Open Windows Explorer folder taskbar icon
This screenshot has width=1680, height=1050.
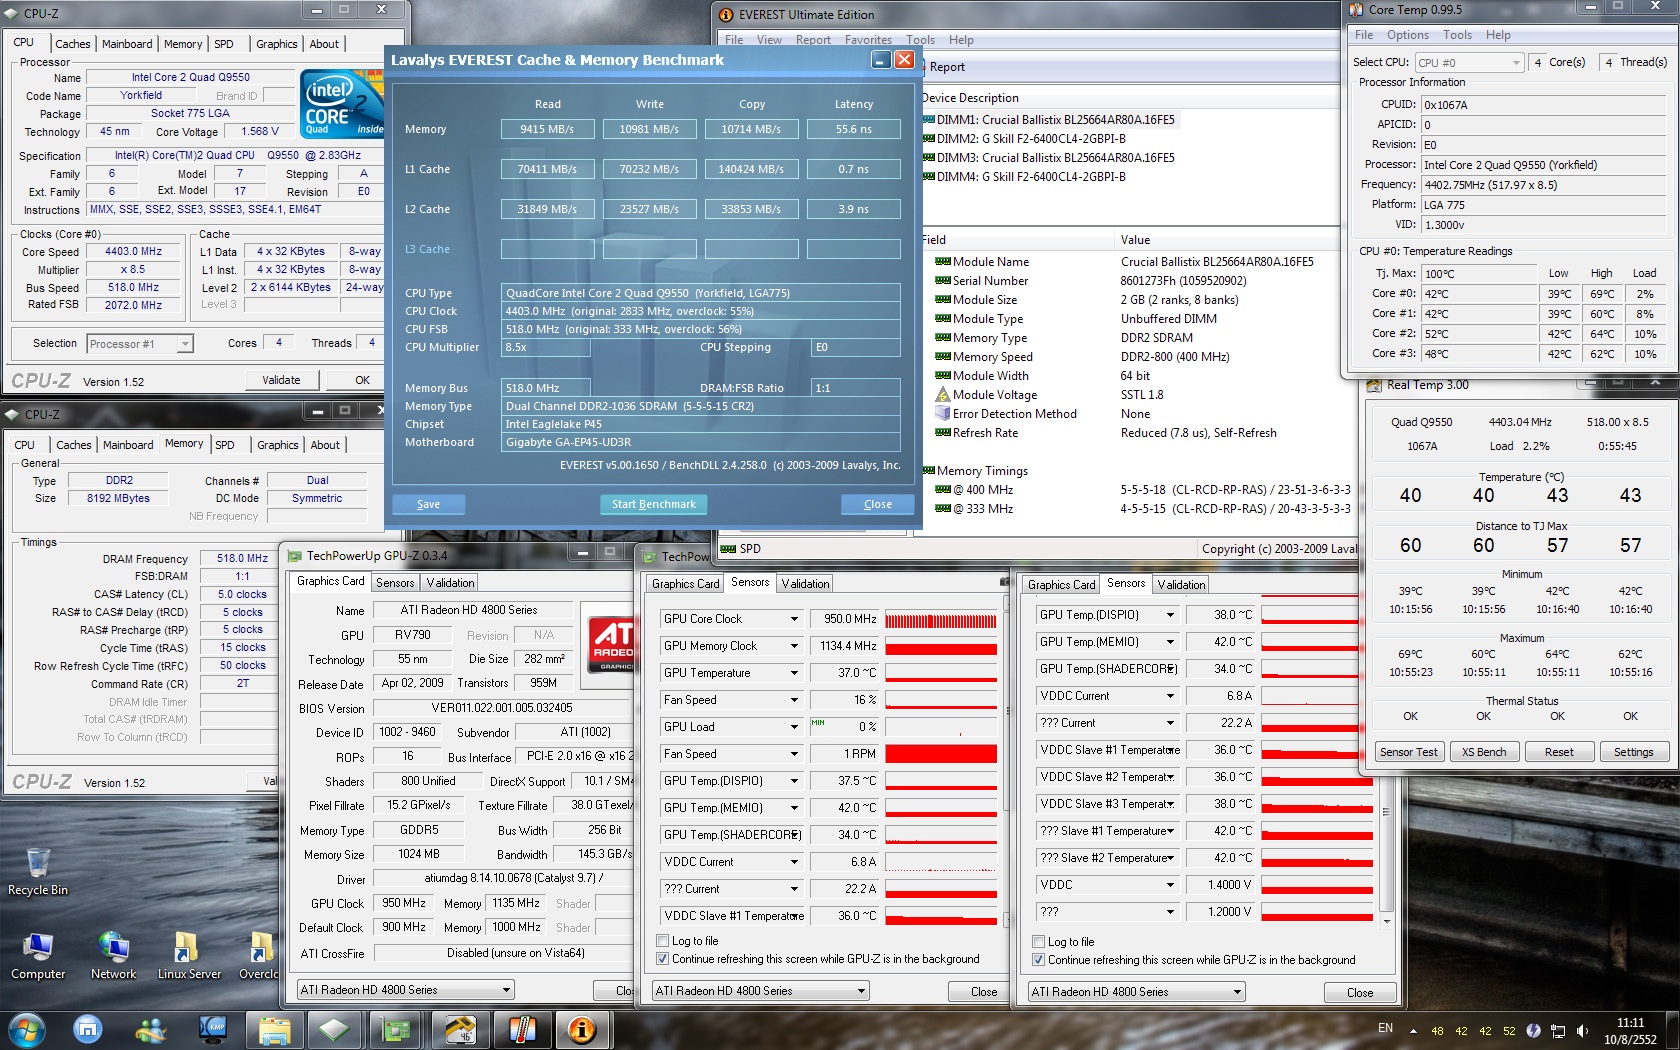tap(274, 1029)
